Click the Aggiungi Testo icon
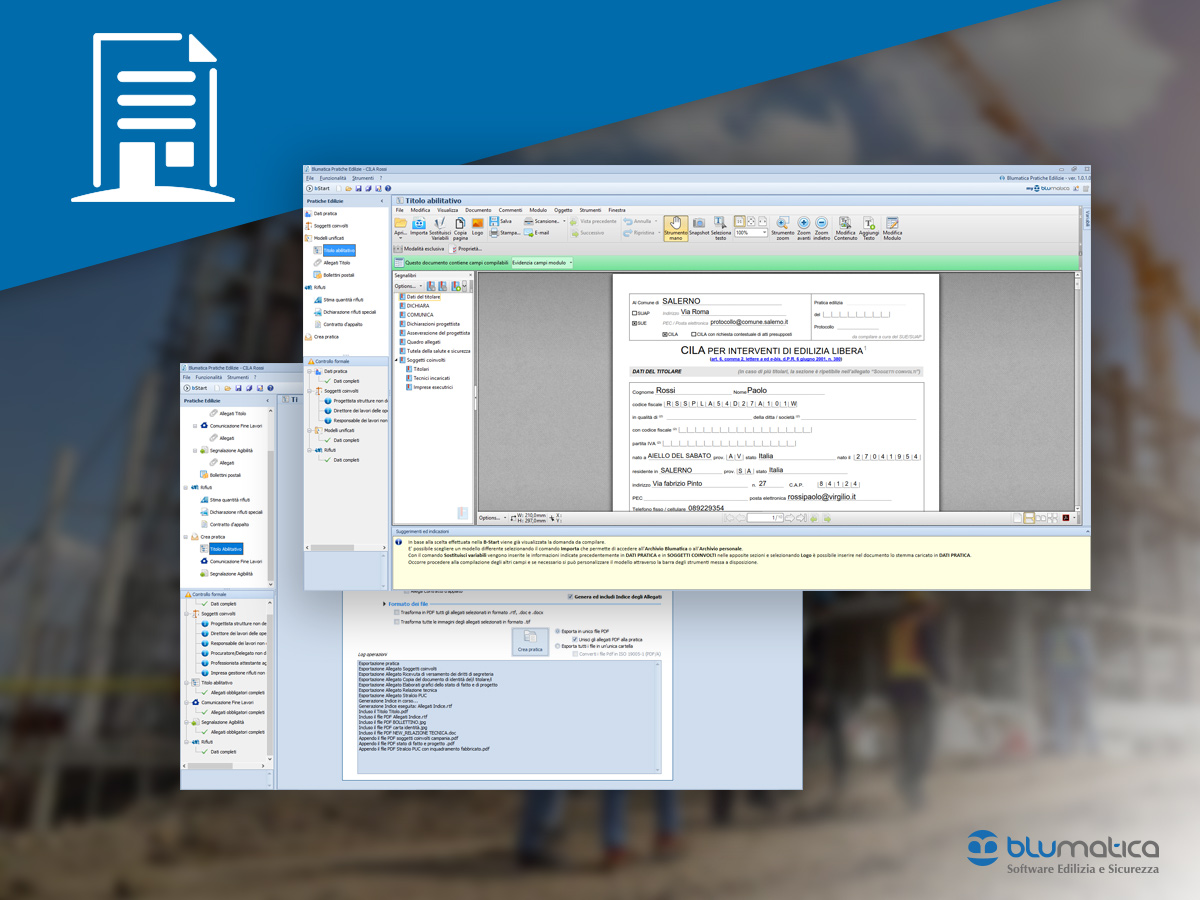1200x900 pixels. point(869,223)
